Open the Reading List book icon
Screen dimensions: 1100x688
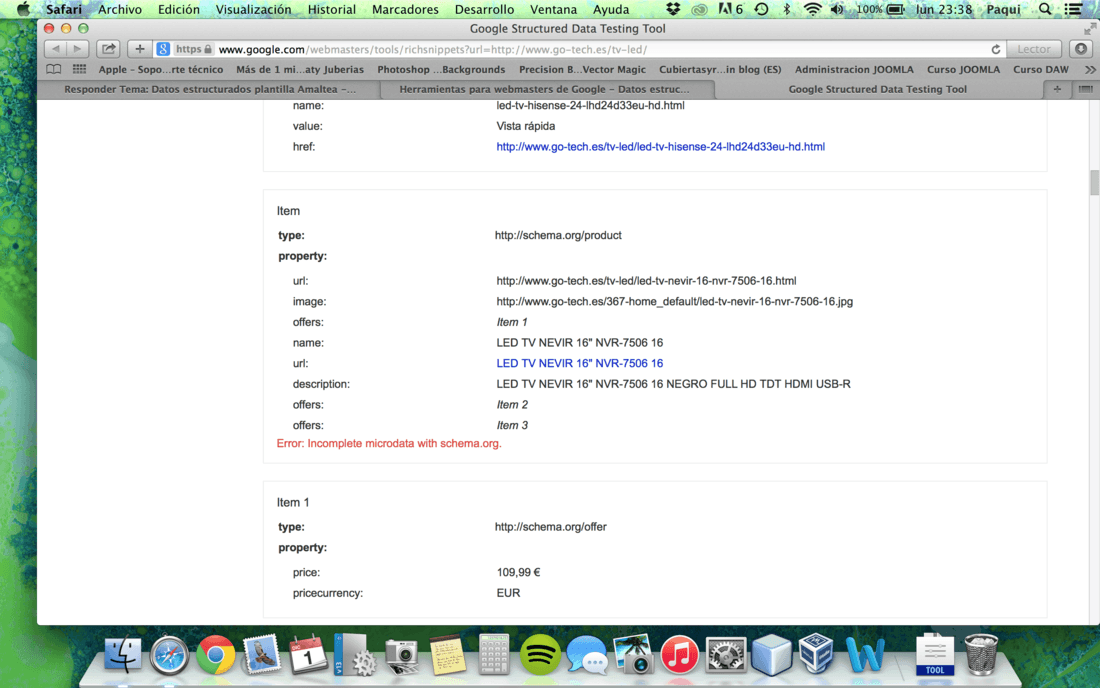pos(53,69)
